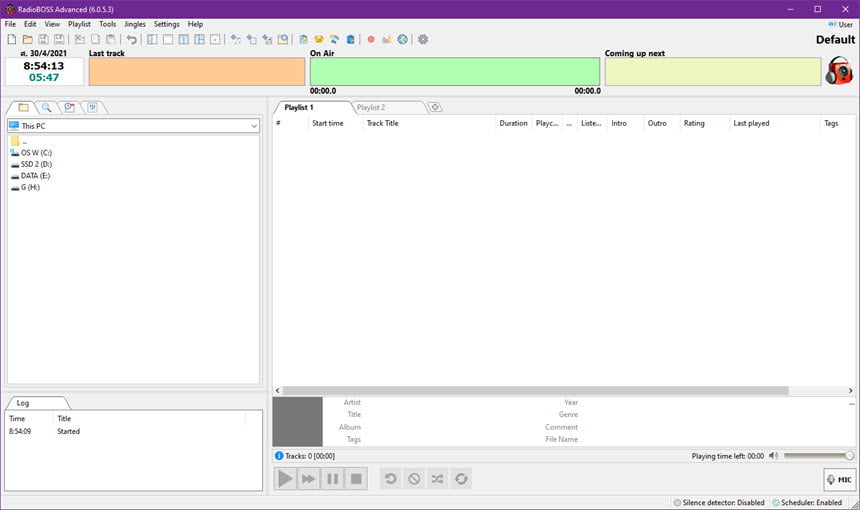Click the album art thumbnail placeholder

point(297,421)
